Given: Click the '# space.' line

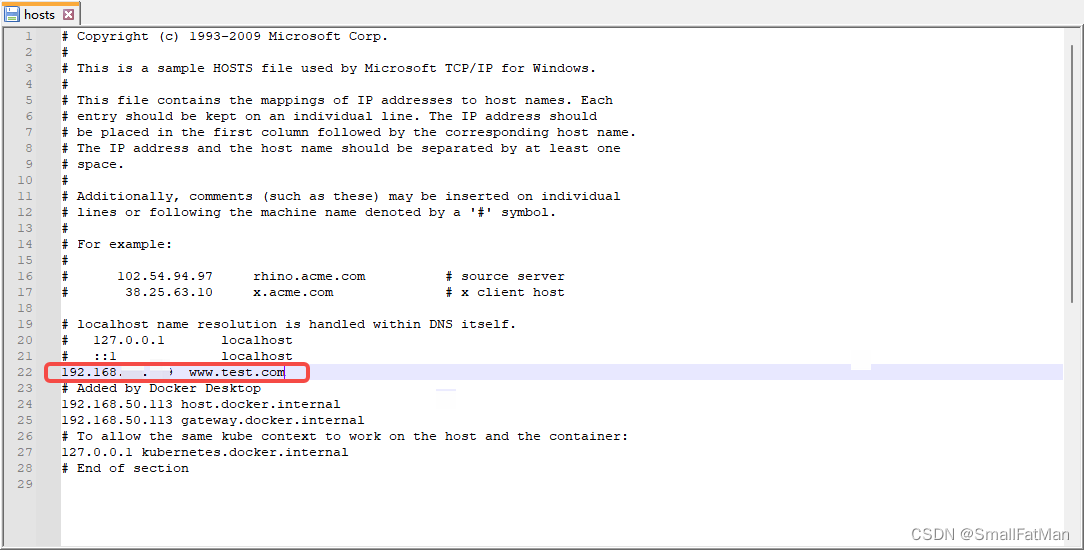Looking at the screenshot, I should 93,164.
